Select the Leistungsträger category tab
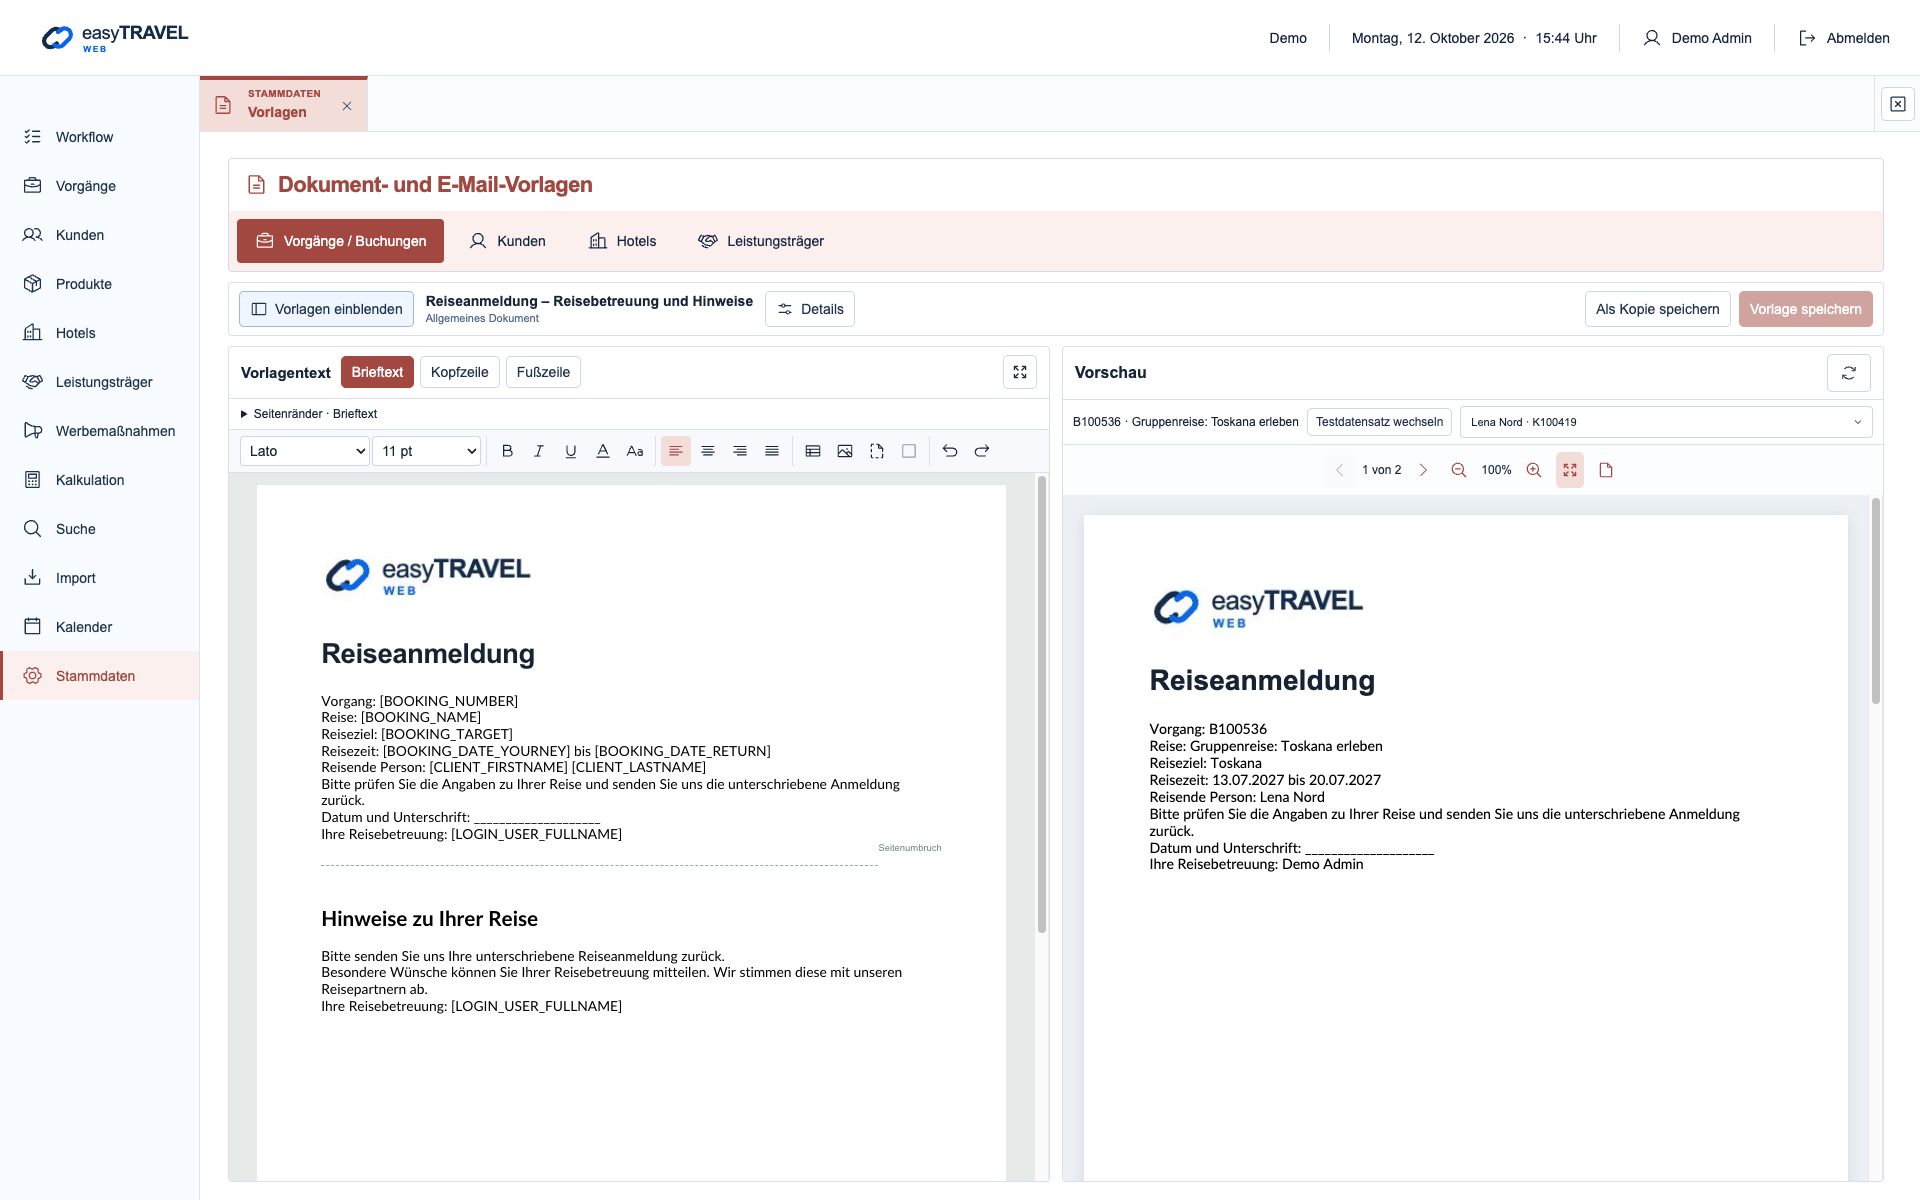Viewport: 1920px width, 1200px height. coord(761,241)
